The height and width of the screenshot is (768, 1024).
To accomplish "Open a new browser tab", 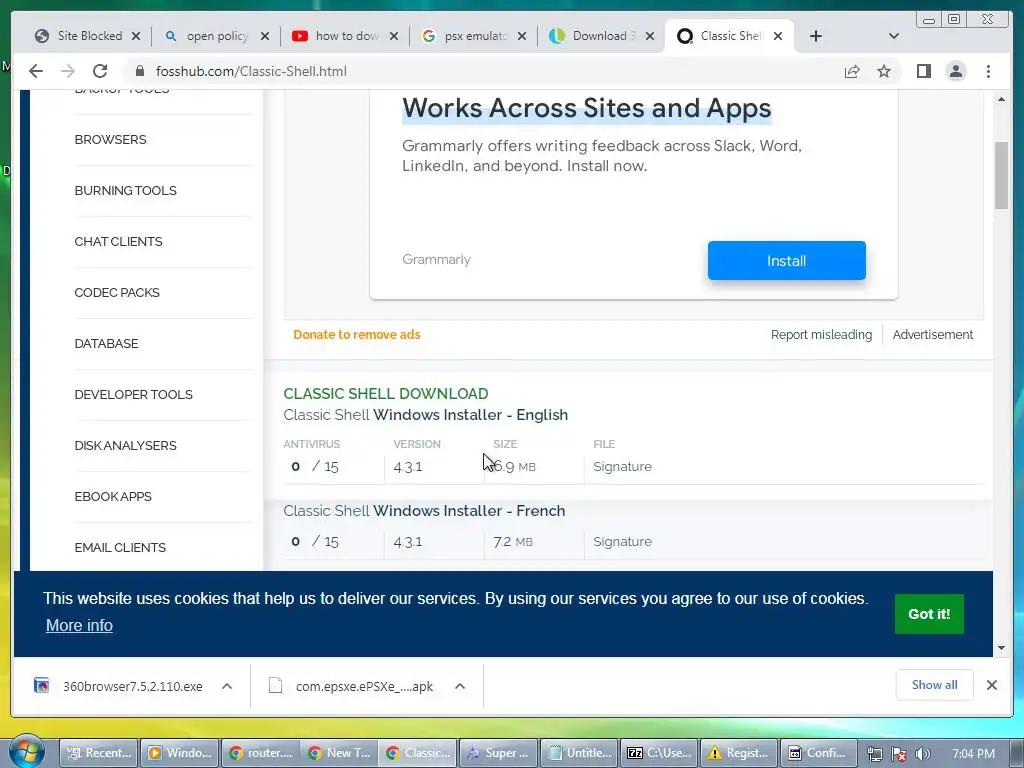I will point(816,36).
